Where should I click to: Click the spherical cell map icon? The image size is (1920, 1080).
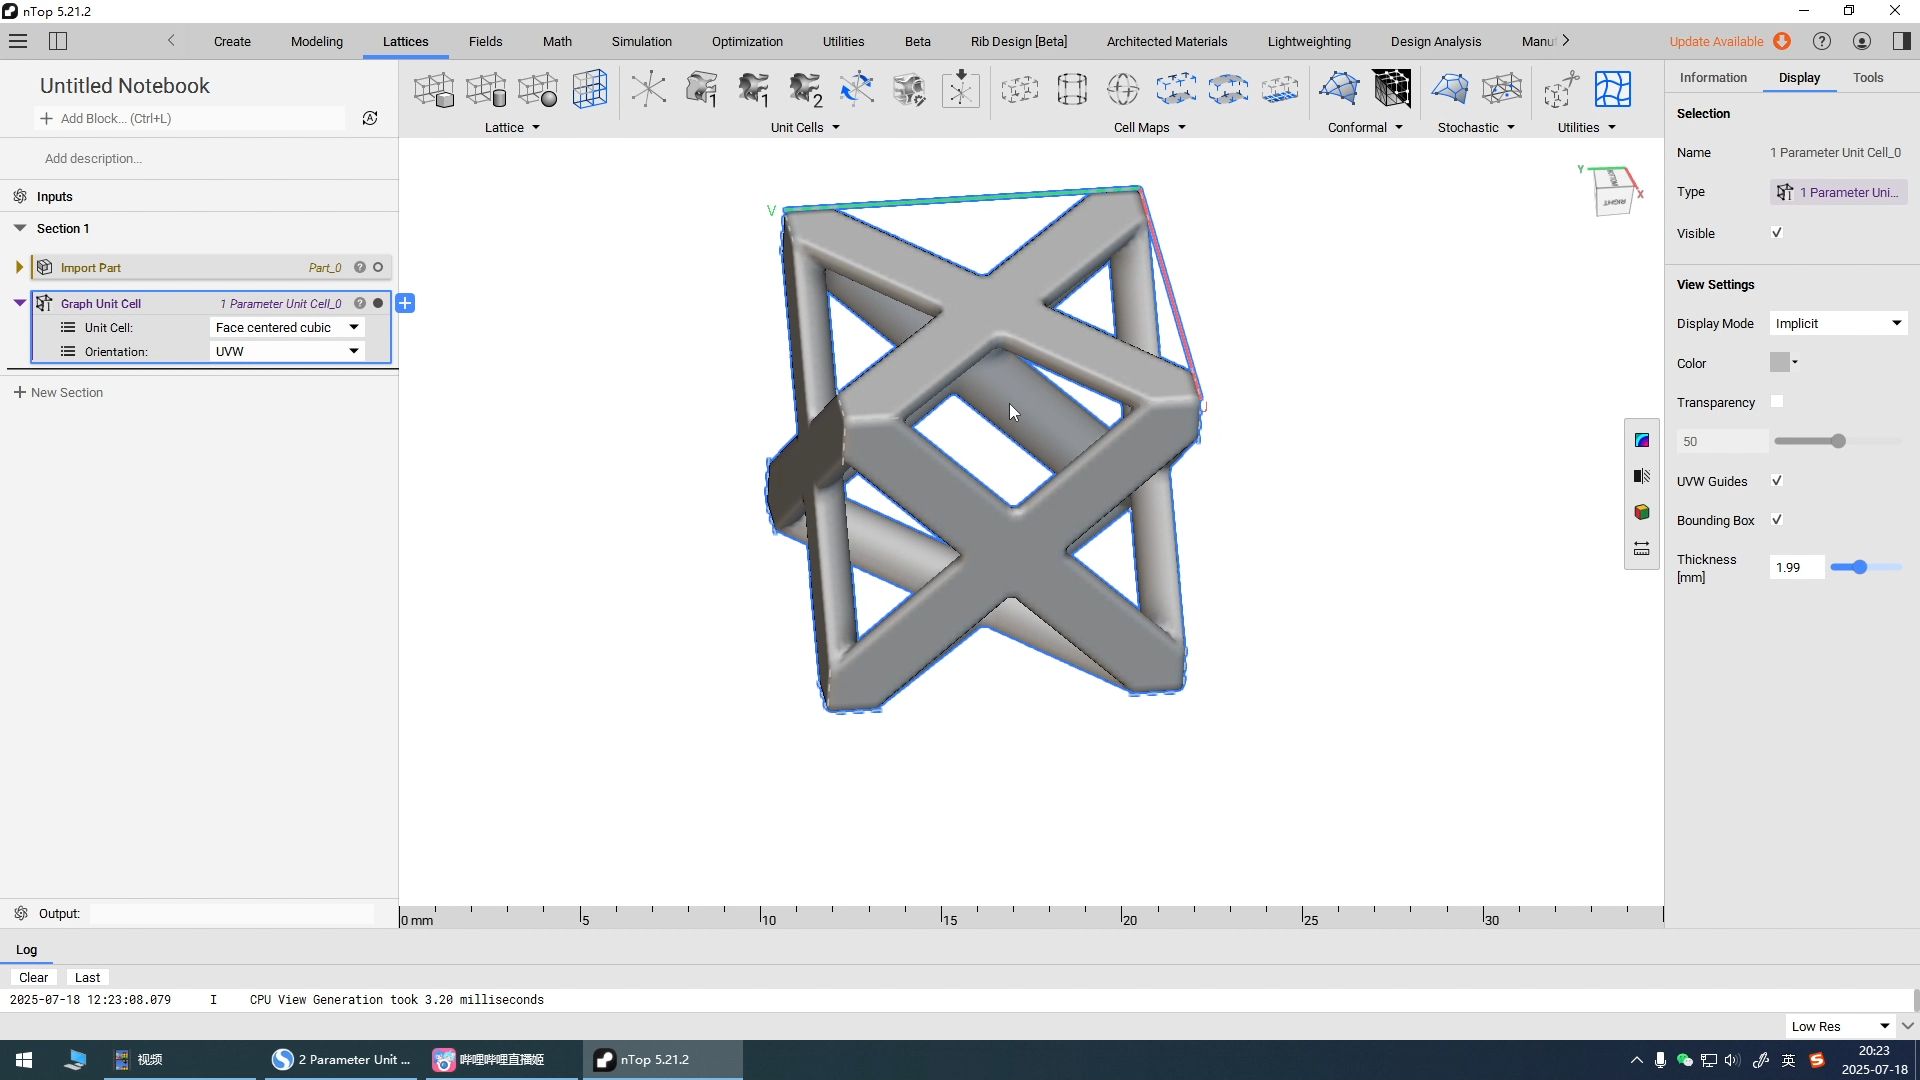[1123, 89]
